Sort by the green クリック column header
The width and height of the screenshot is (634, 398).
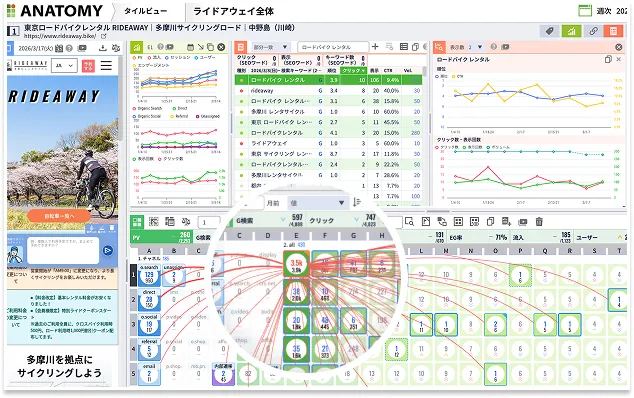pyautogui.click(x=353, y=70)
